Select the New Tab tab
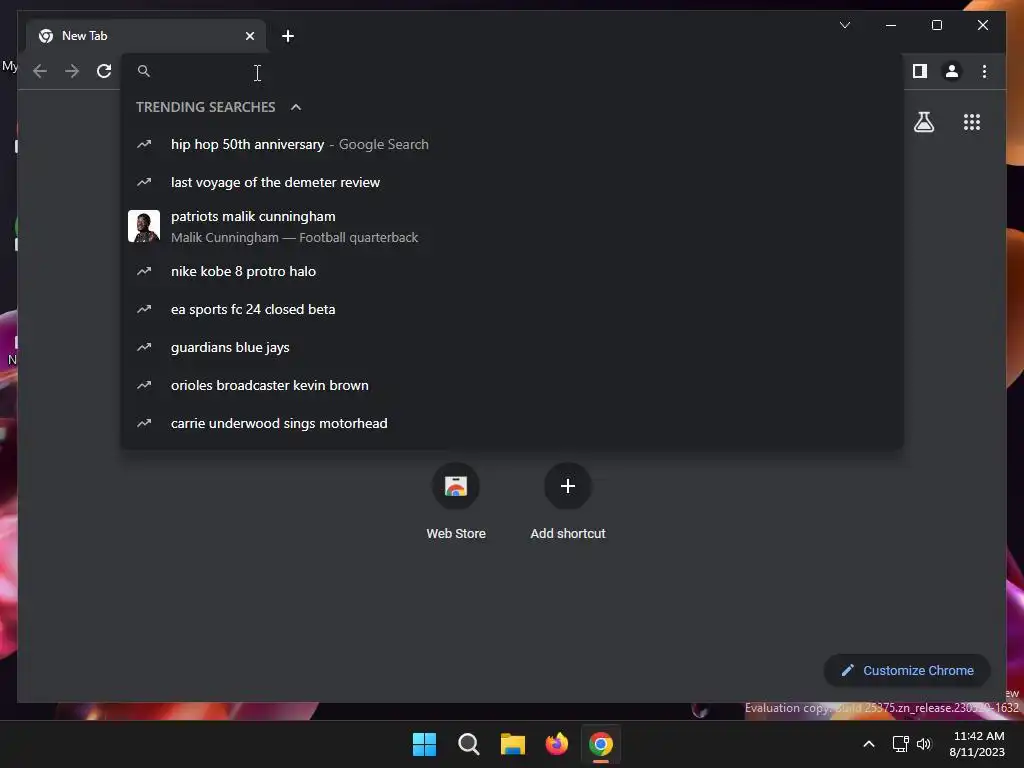The width and height of the screenshot is (1024, 768). [x=146, y=36]
